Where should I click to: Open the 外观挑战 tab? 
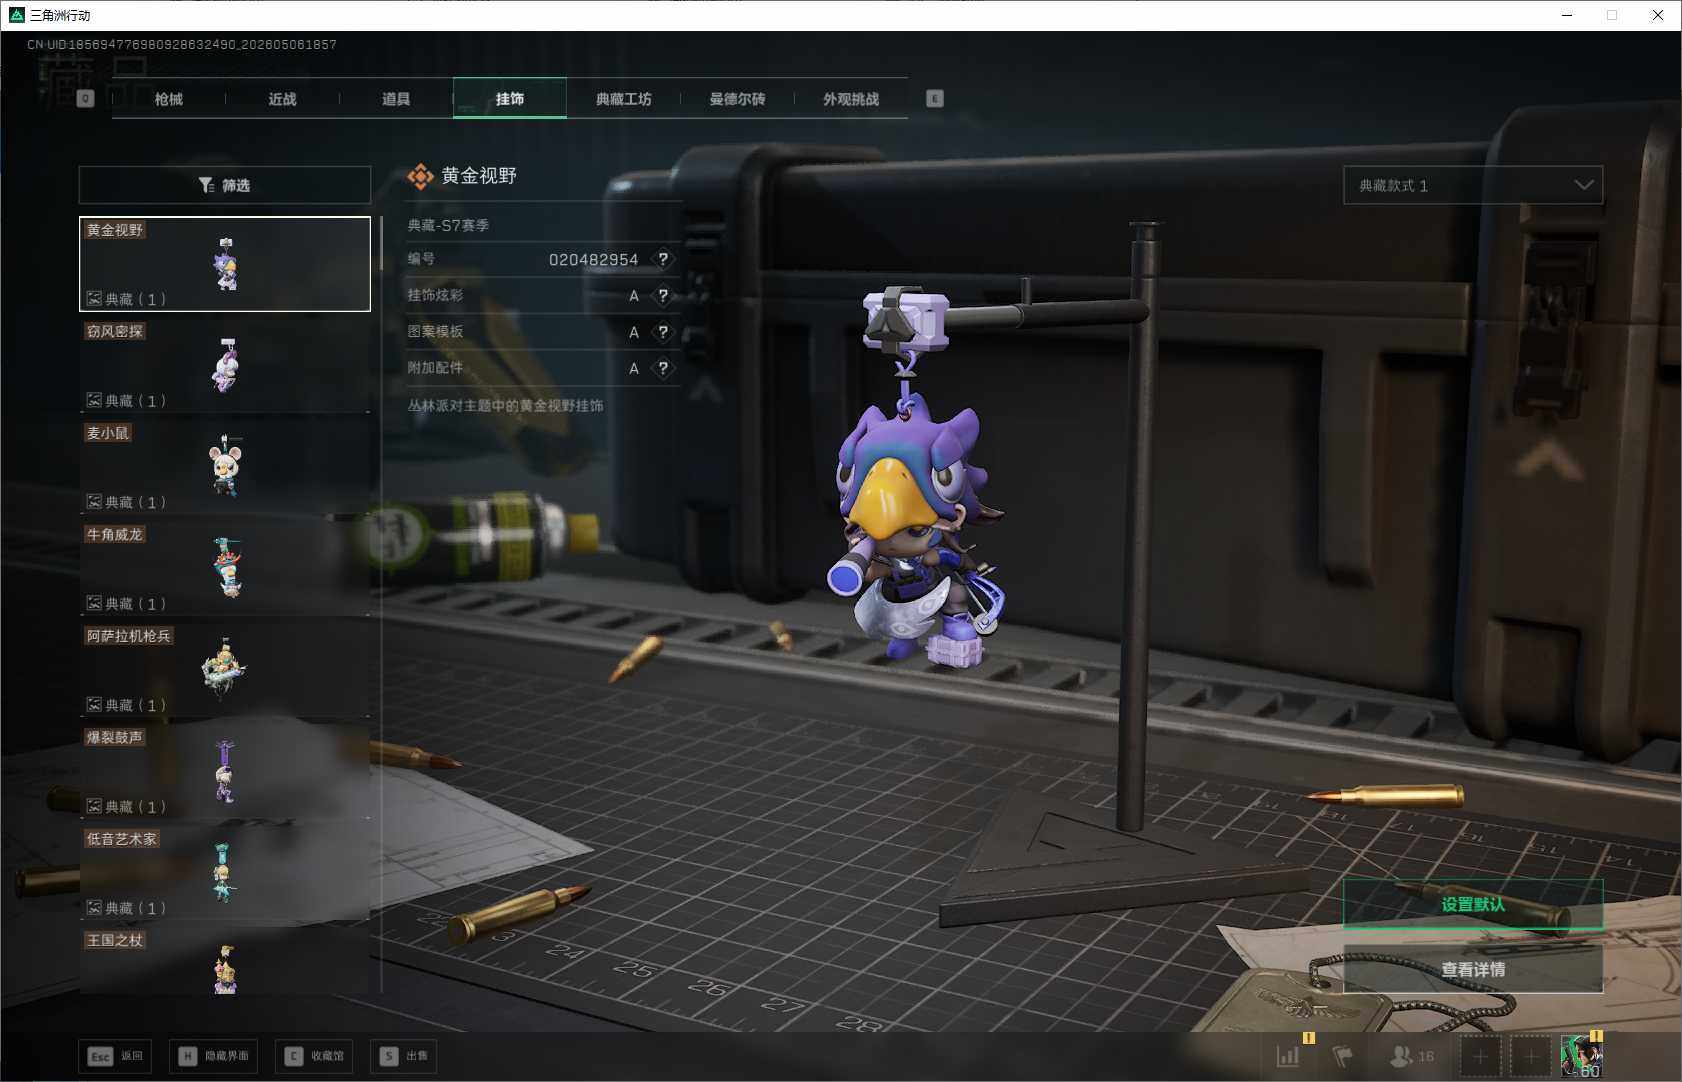point(851,99)
